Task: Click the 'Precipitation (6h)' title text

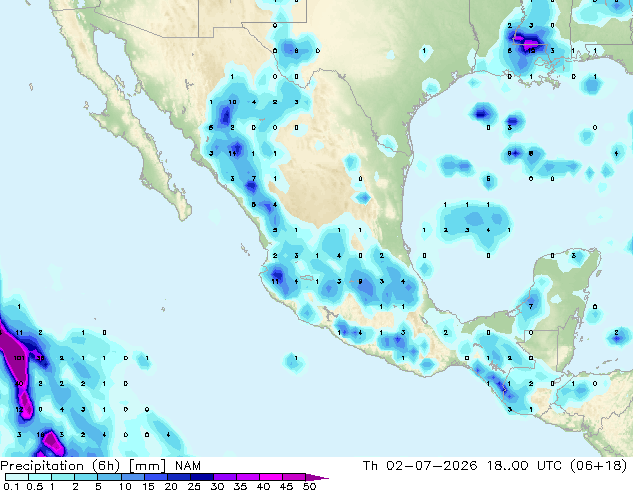Action: pyautogui.click(x=60, y=466)
